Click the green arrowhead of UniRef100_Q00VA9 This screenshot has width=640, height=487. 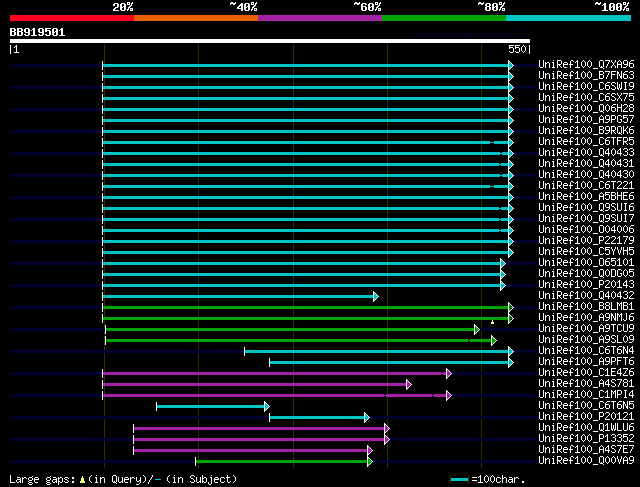(370, 462)
